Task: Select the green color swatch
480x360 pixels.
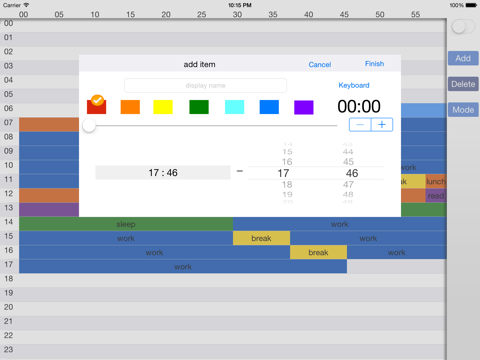Action: point(199,107)
